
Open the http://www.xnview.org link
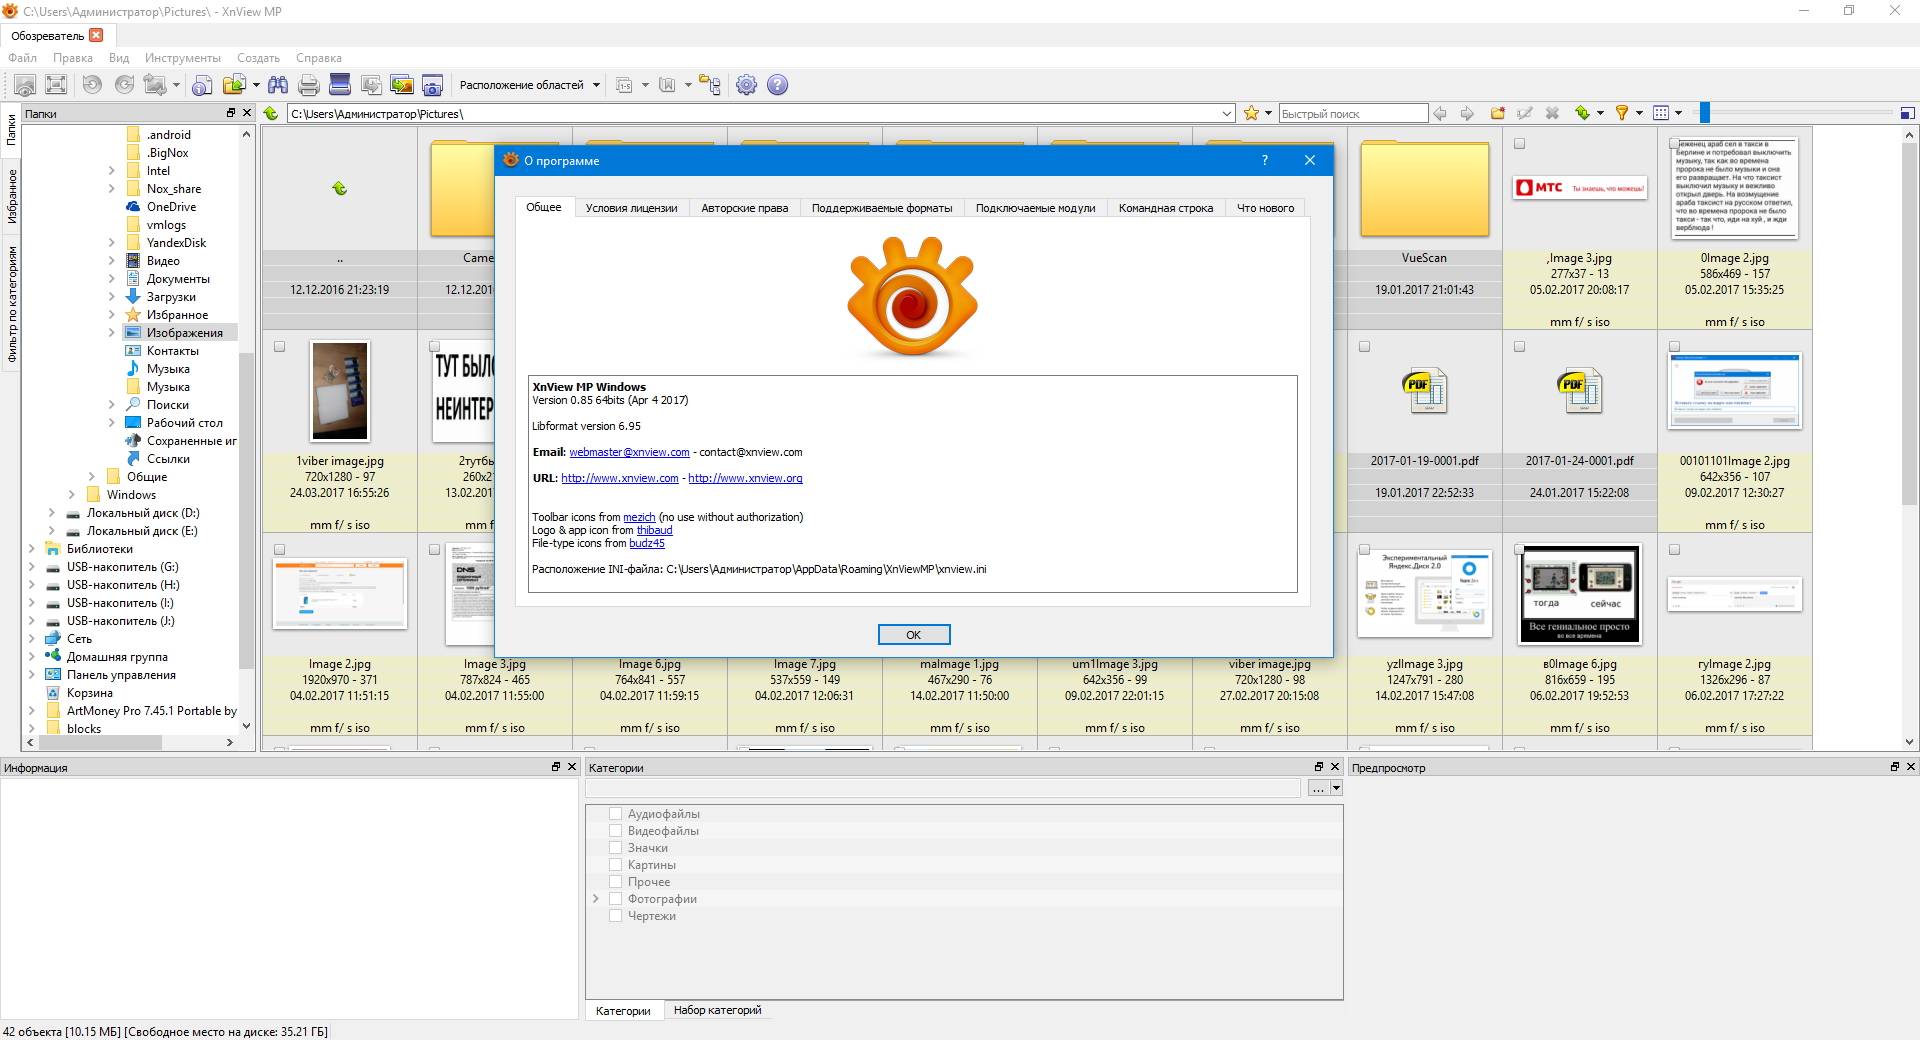pyautogui.click(x=745, y=478)
